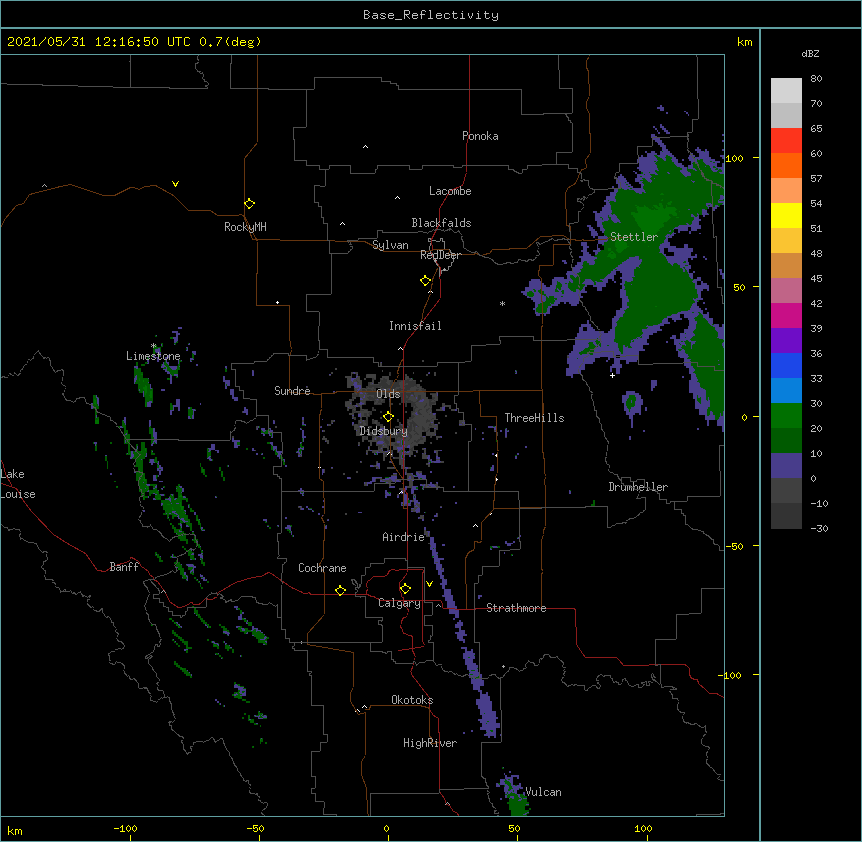Viewport: 862px width, 842px height.
Task: Click the green 20-30 dBZ legend swatch
Action: (x=786, y=416)
